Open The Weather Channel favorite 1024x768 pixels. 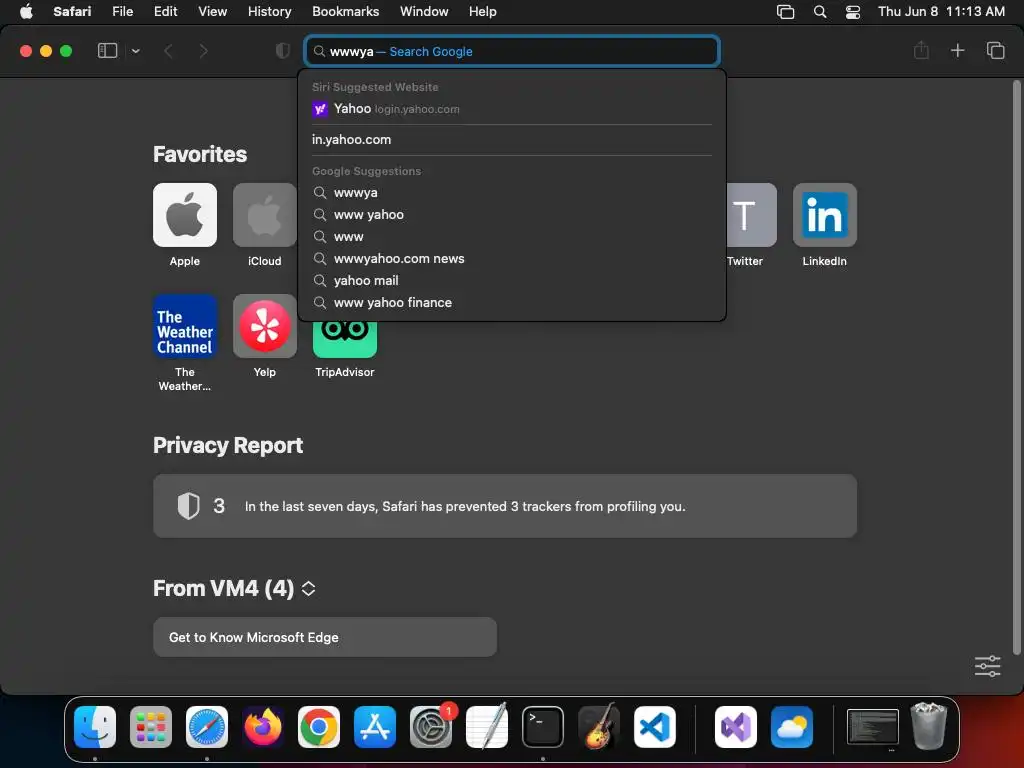(x=185, y=326)
